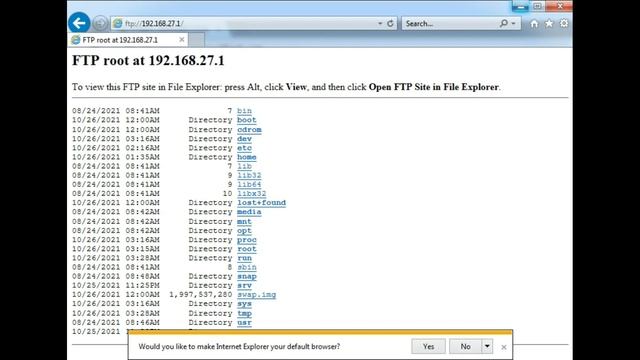This screenshot has width=640, height=360.
Task: Open the Tools gear icon
Action: [564, 23]
